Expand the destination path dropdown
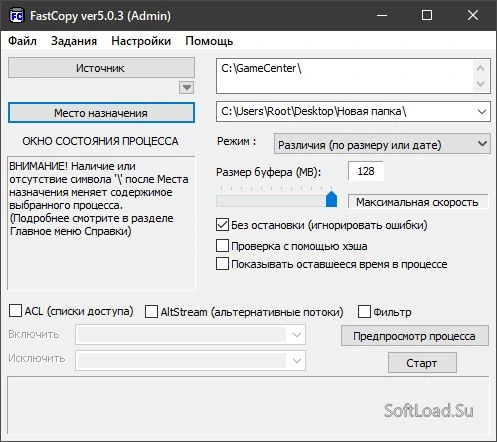This screenshot has width=497, height=442. [x=482, y=112]
